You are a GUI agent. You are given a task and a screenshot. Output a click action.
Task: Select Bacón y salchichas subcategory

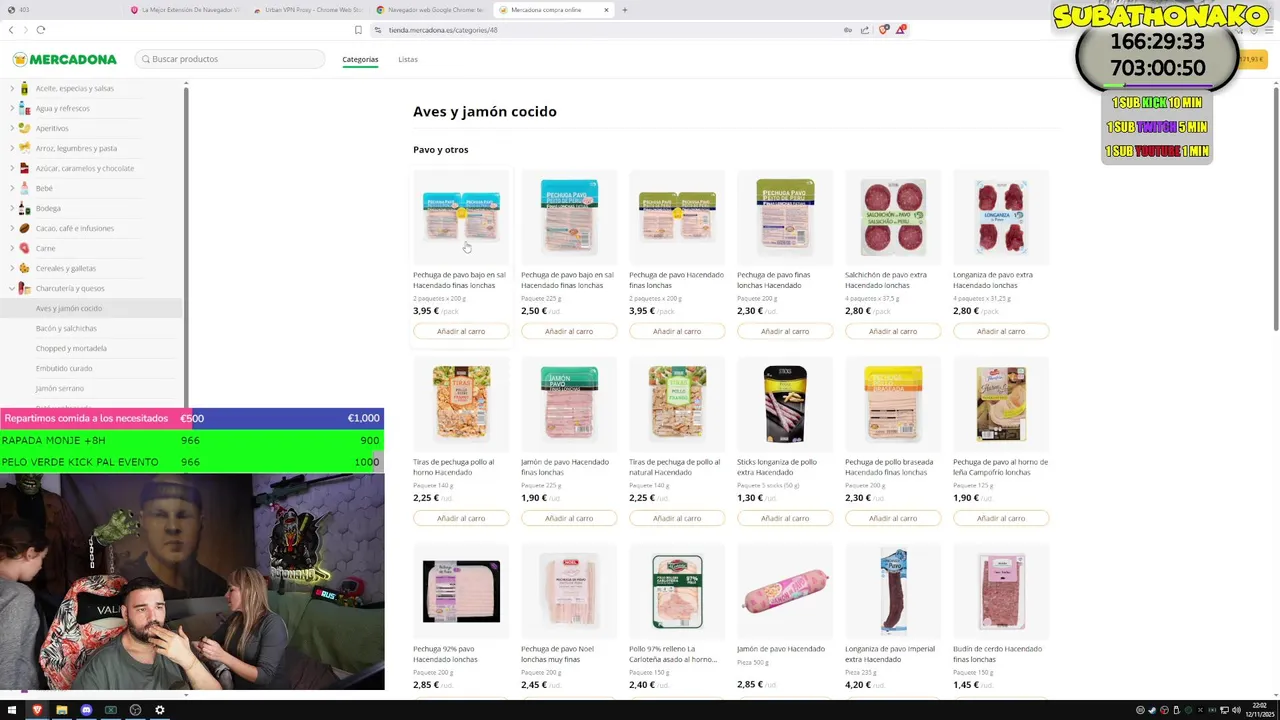point(66,328)
